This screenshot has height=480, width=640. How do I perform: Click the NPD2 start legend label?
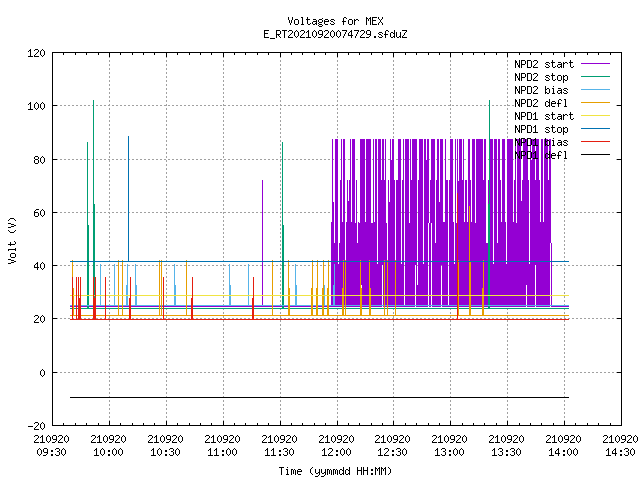(x=544, y=64)
